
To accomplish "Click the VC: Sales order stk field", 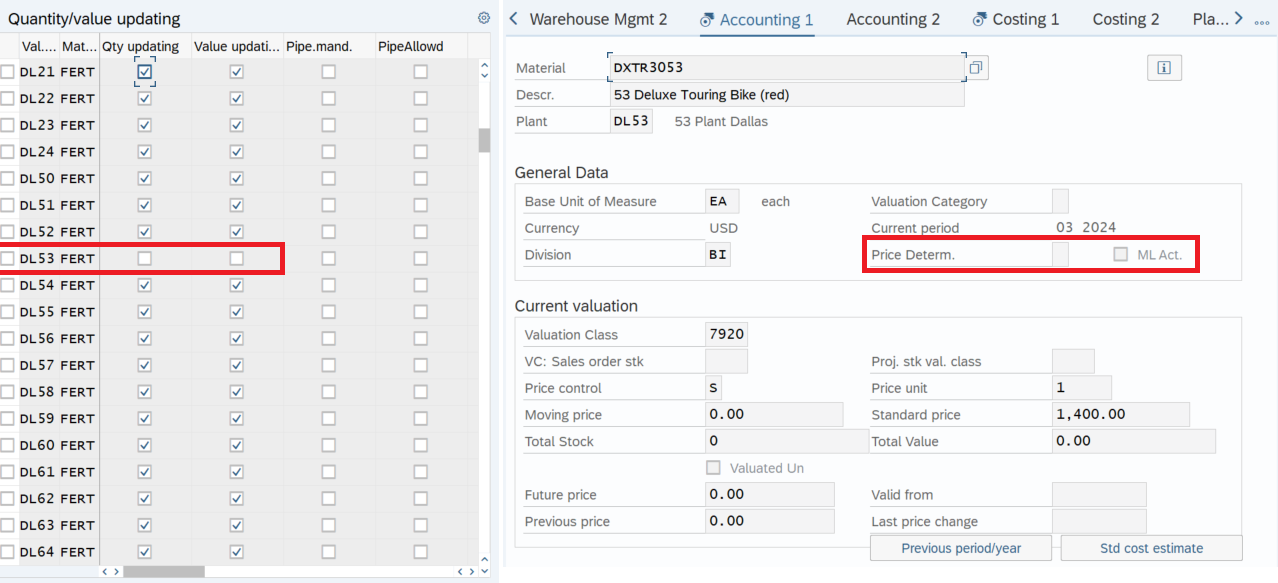I will tap(726, 361).
